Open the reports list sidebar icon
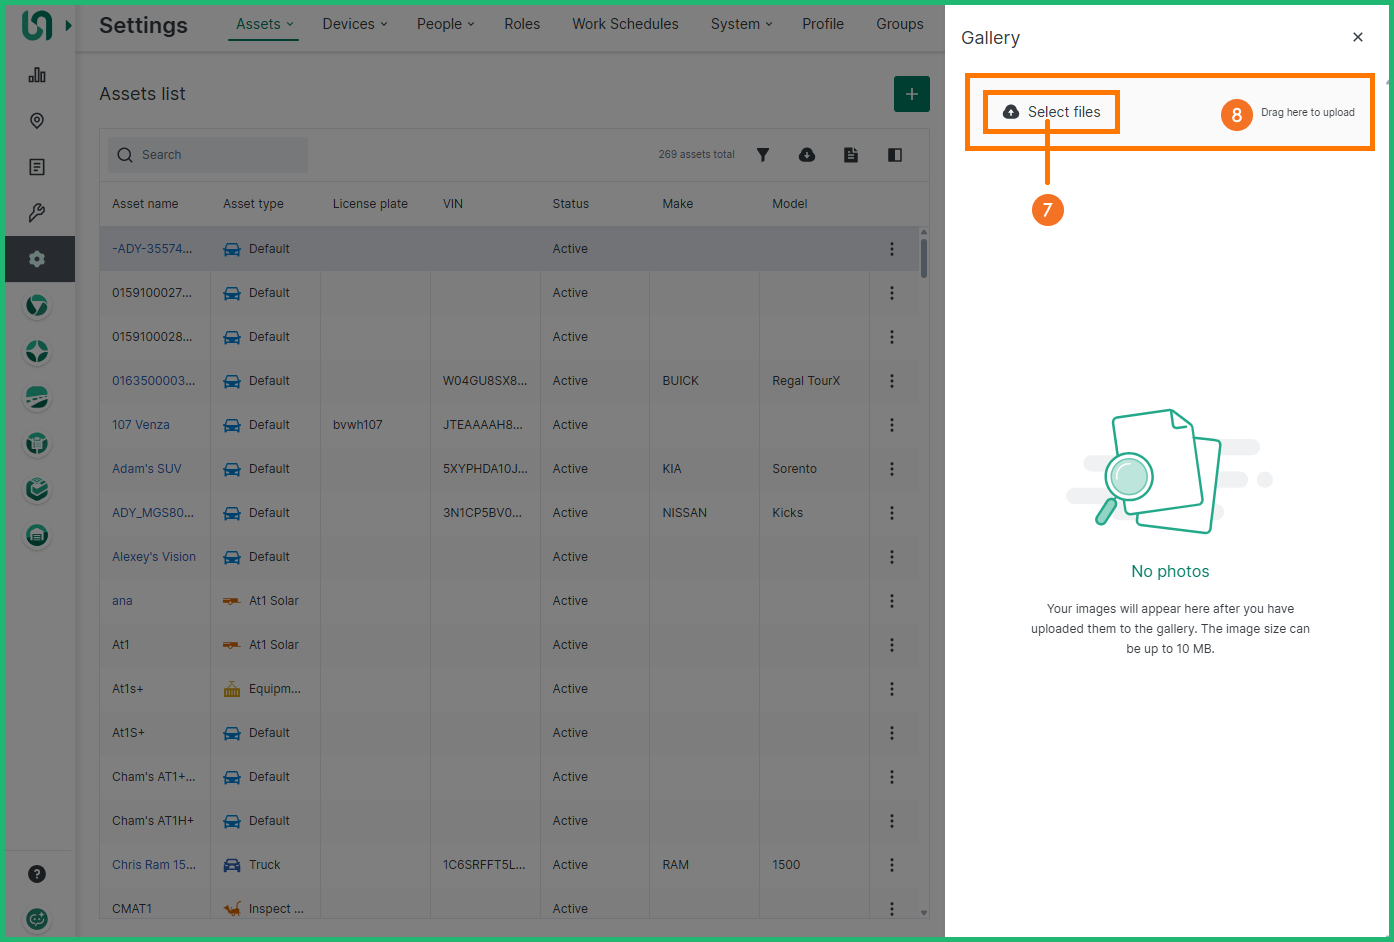Screen dimensions: 1394x942 37,167
